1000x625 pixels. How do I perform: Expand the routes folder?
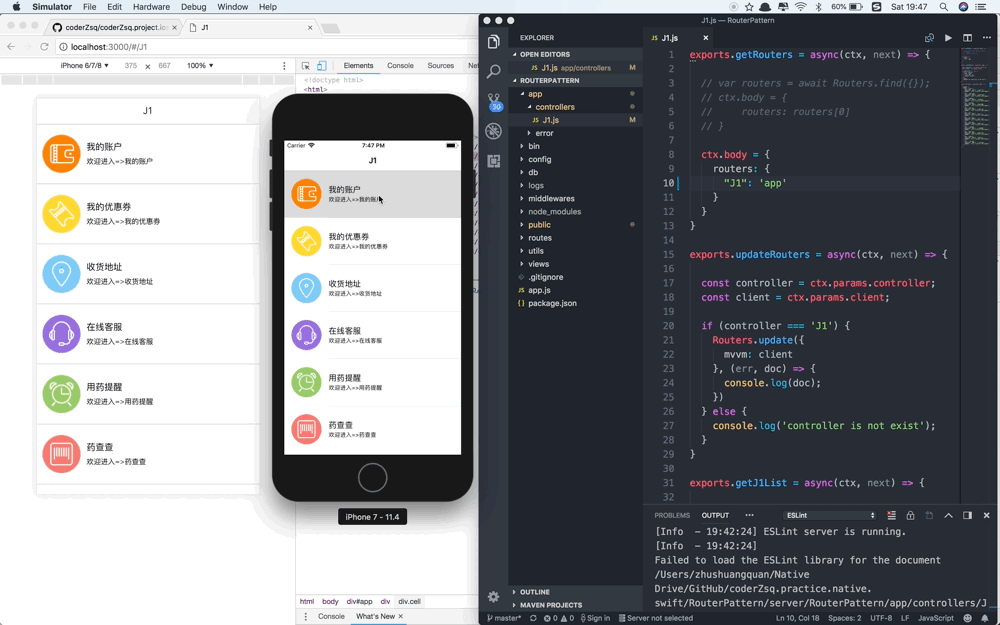point(576,238)
